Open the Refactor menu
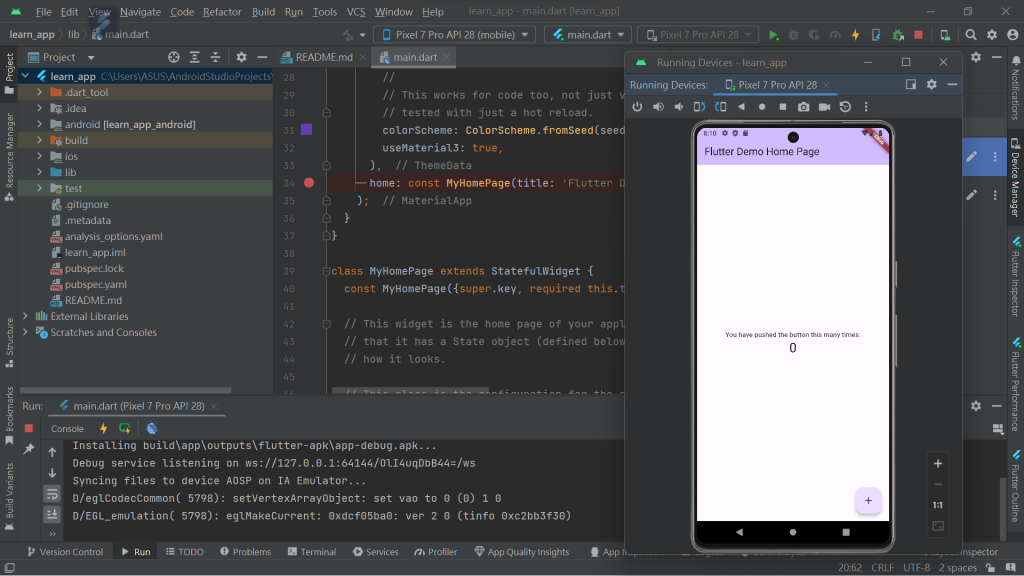1024x576 pixels. [x=222, y=12]
